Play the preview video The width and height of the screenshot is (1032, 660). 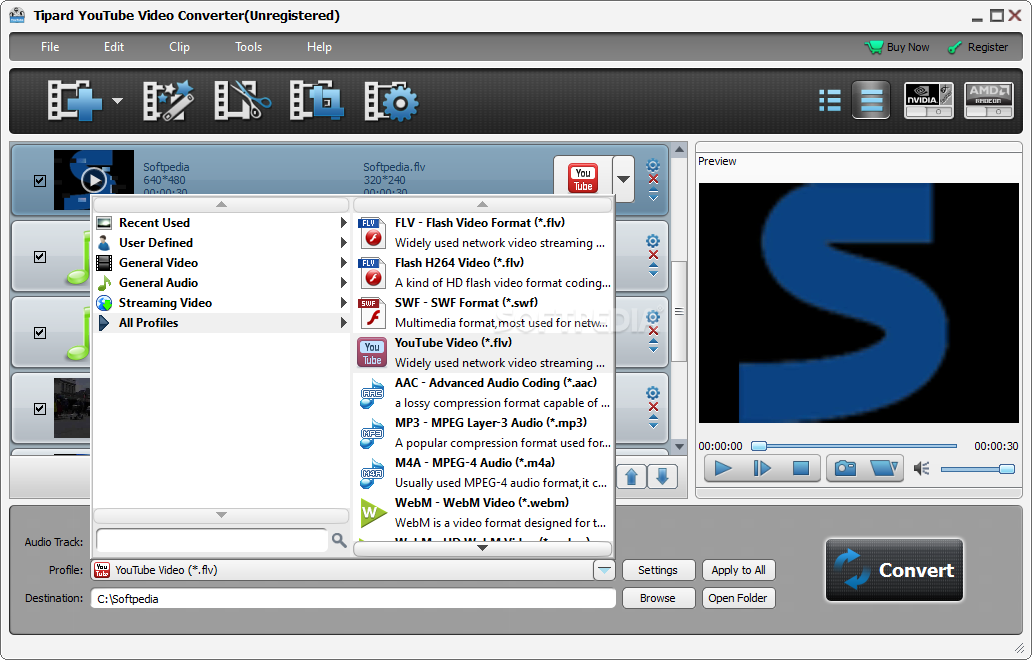[x=723, y=469]
